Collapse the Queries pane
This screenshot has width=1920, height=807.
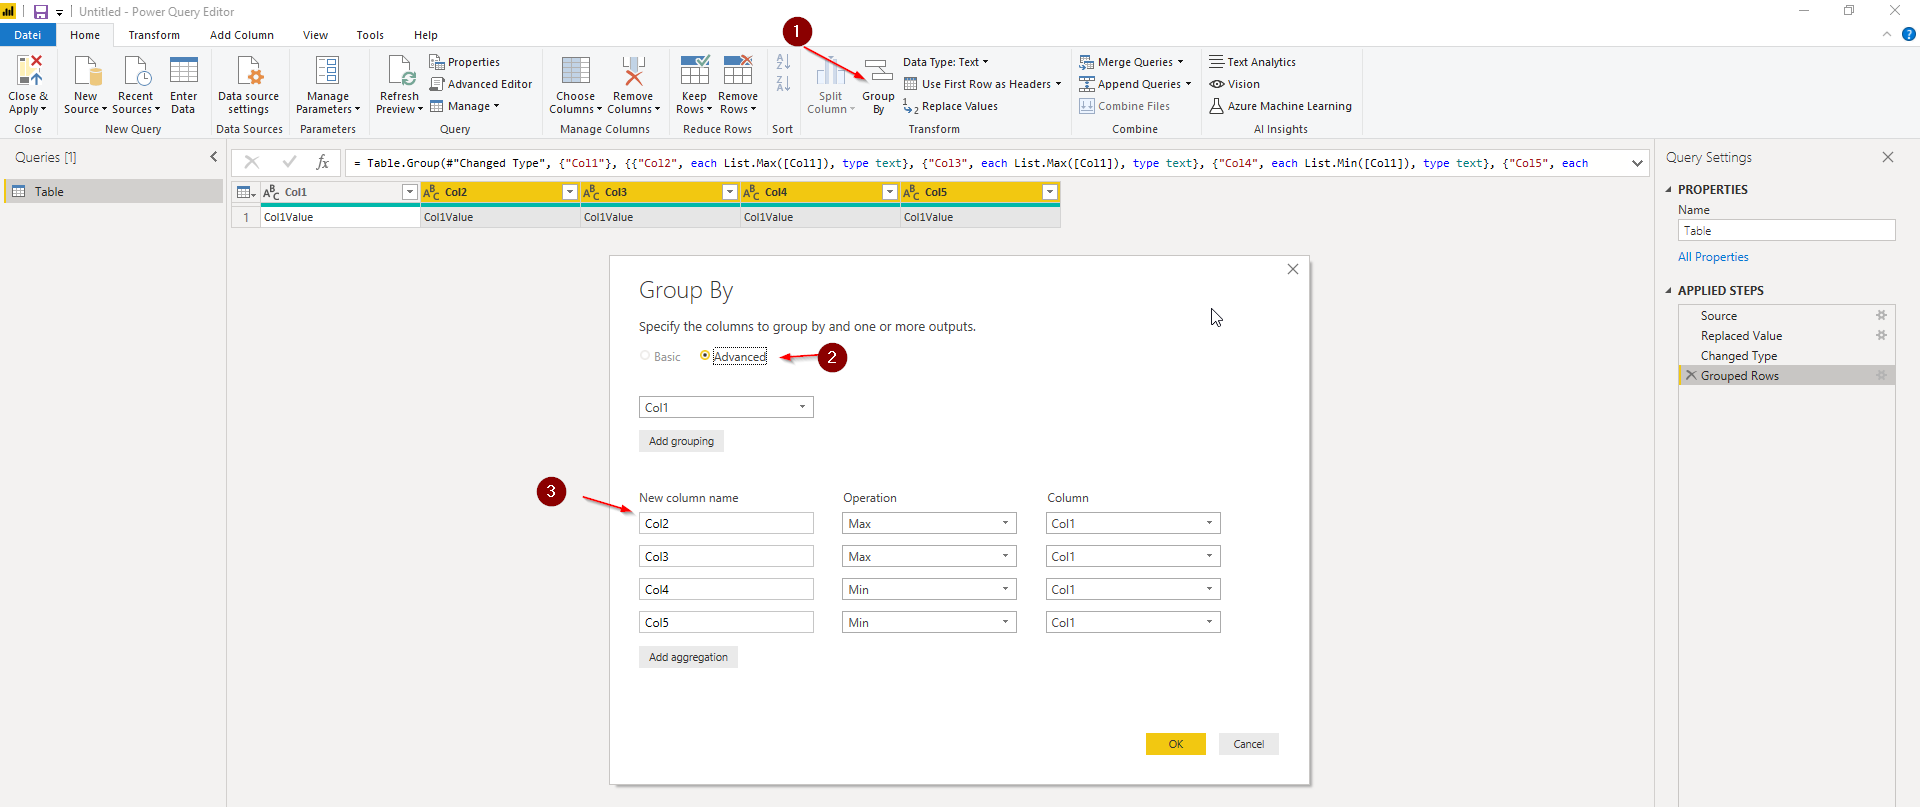pos(213,157)
